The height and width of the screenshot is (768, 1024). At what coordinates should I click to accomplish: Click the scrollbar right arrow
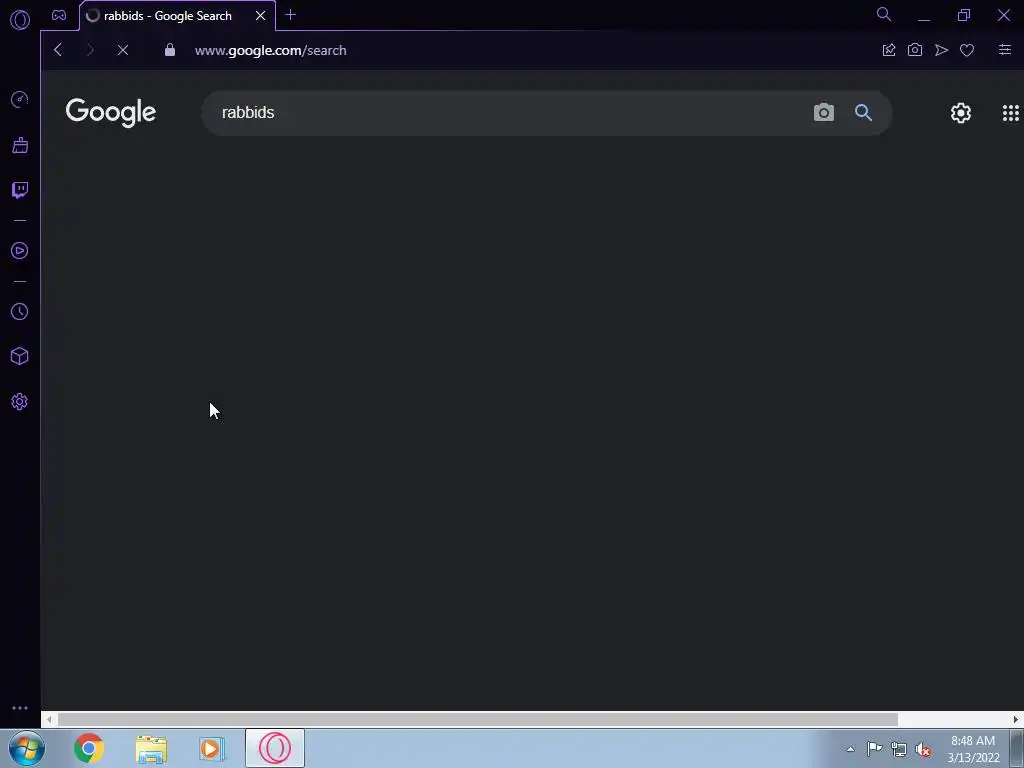(1016, 719)
